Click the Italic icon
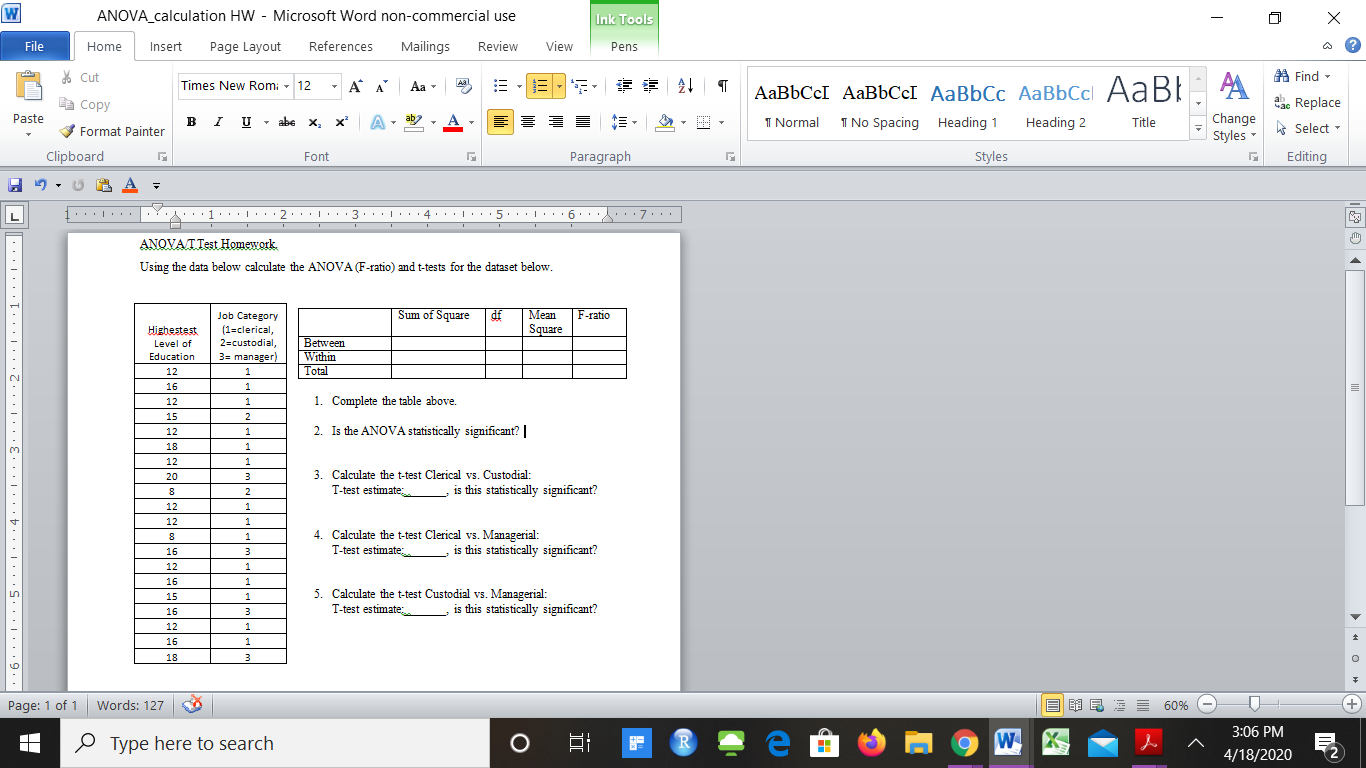 217,121
